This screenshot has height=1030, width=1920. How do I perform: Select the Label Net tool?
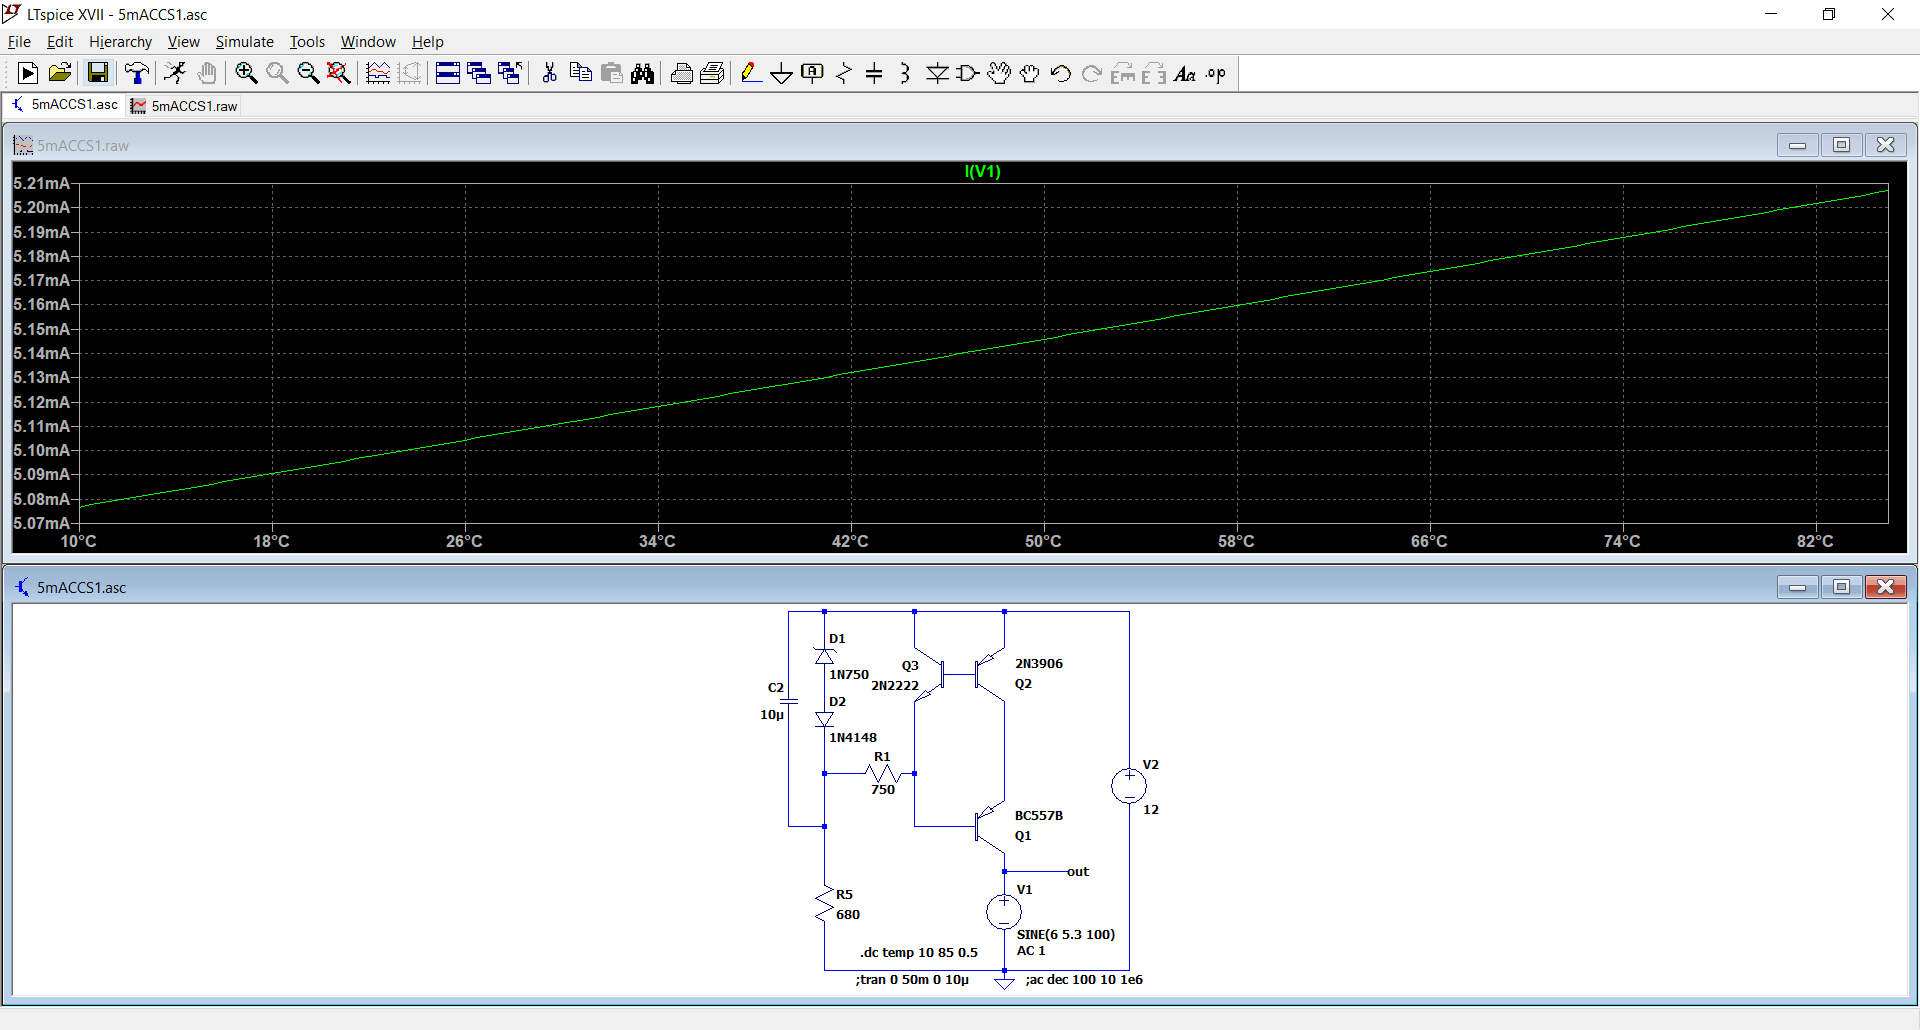(813, 73)
